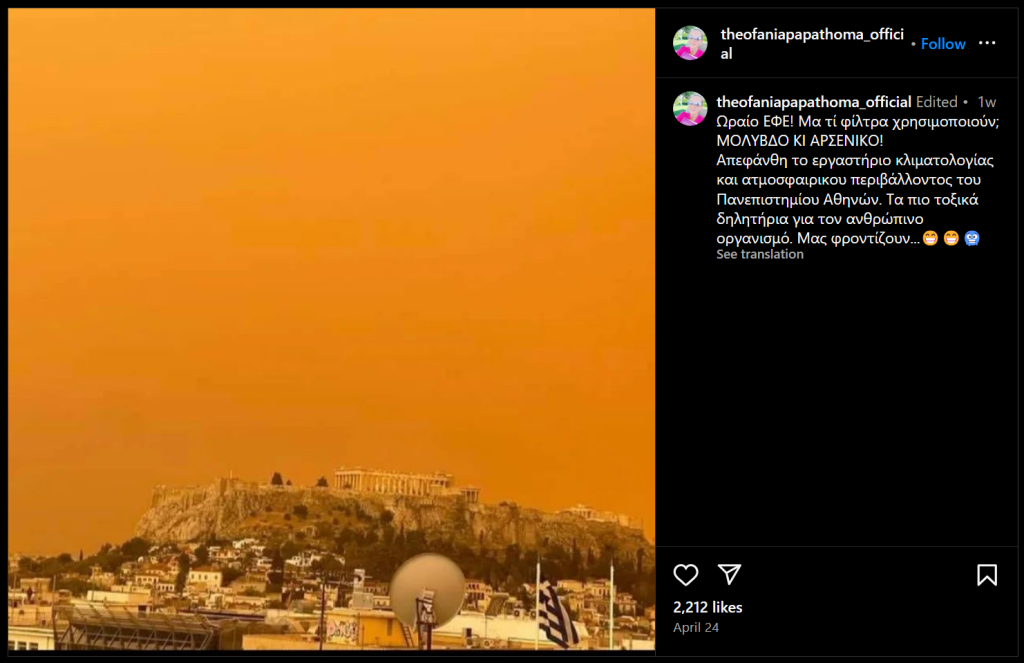The image size is (1024, 663).
Task: Share the post via paper plane icon
Action: [x=729, y=574]
